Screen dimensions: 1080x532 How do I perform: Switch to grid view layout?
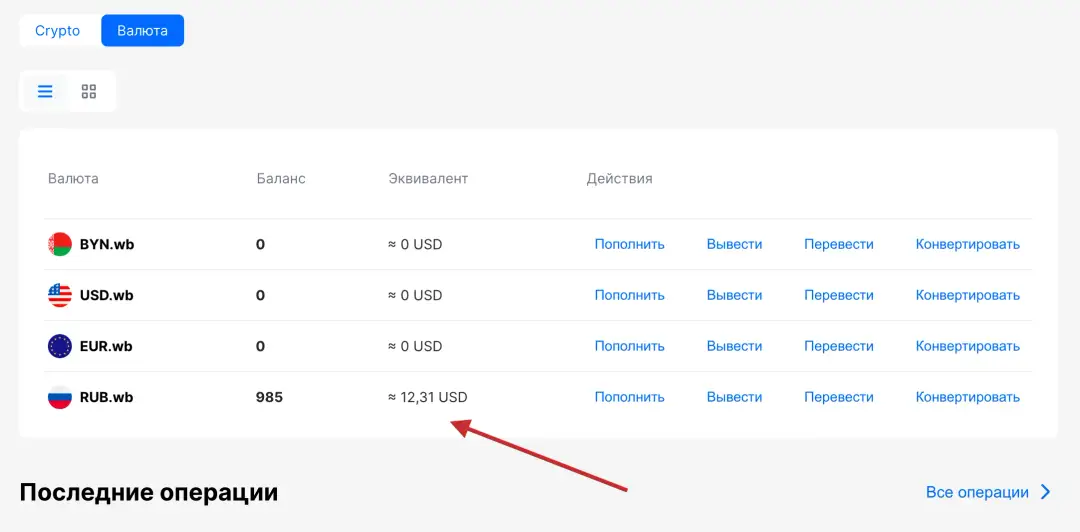click(89, 92)
